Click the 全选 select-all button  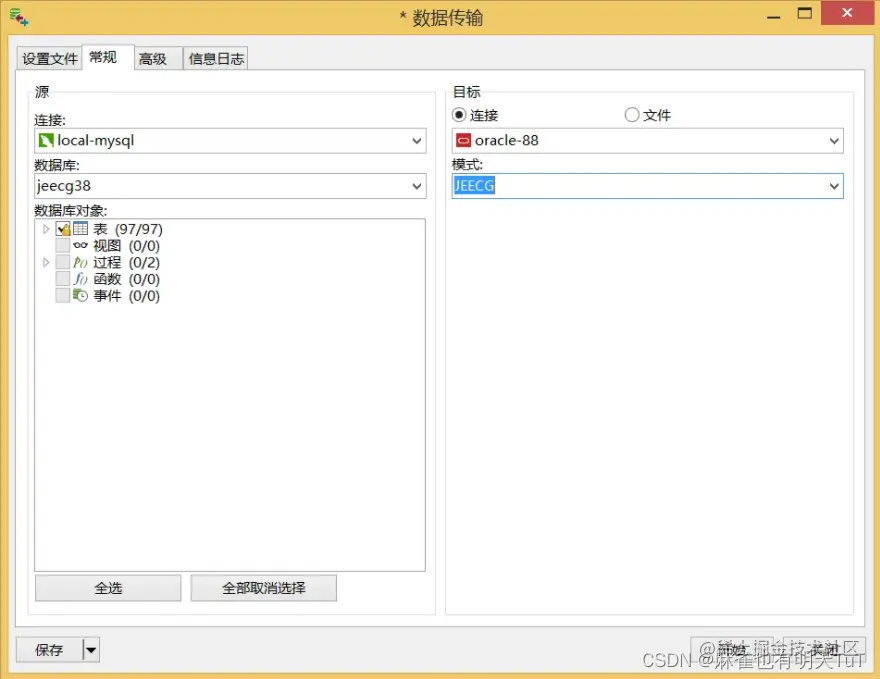(x=107, y=588)
